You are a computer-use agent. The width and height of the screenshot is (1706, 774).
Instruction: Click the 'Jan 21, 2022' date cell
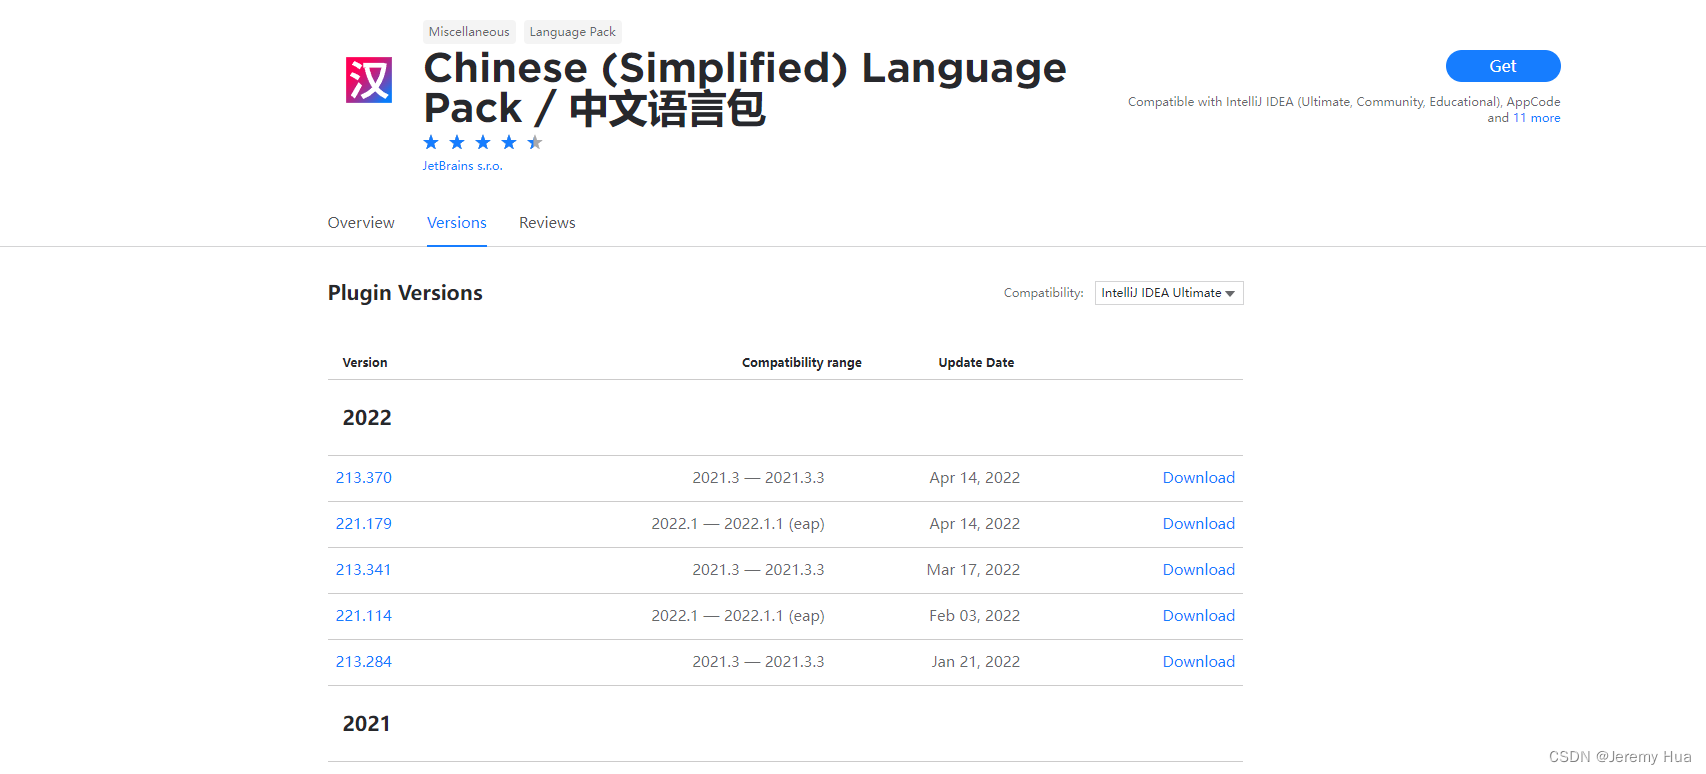pyautogui.click(x=976, y=662)
